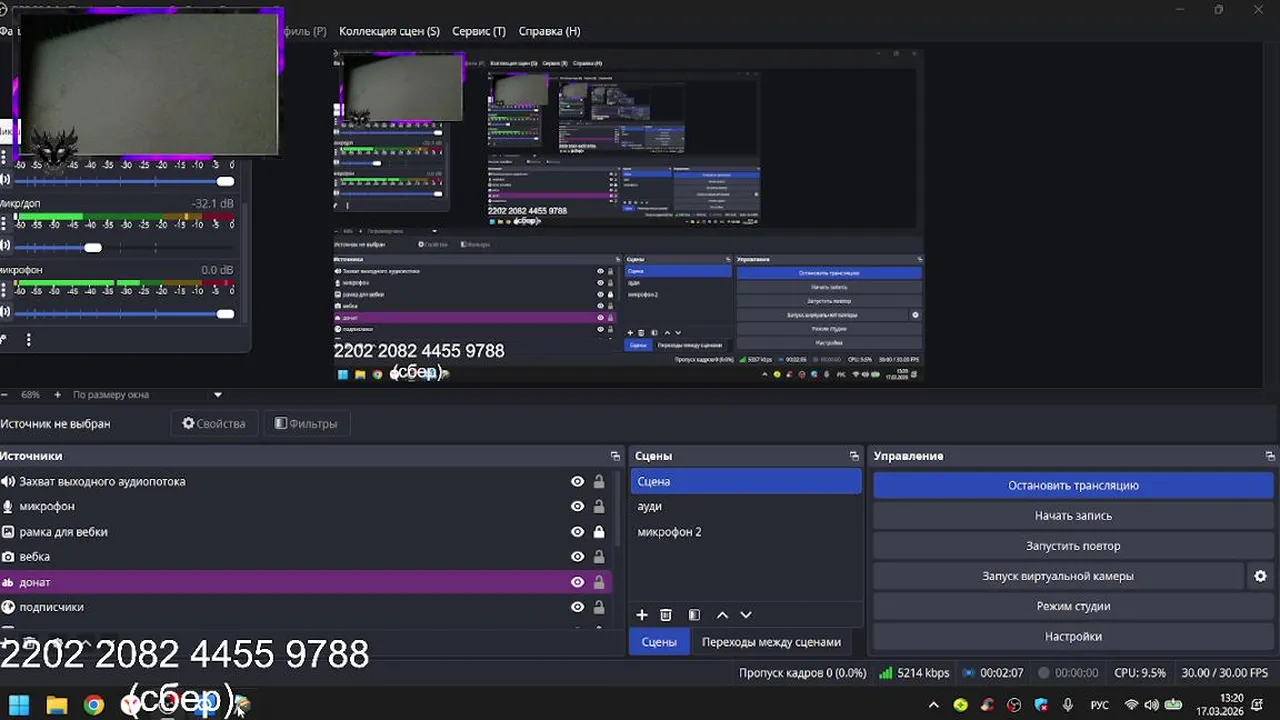Click the topmost mixer volume slider handle
This screenshot has width=1280, height=720.
click(x=225, y=181)
